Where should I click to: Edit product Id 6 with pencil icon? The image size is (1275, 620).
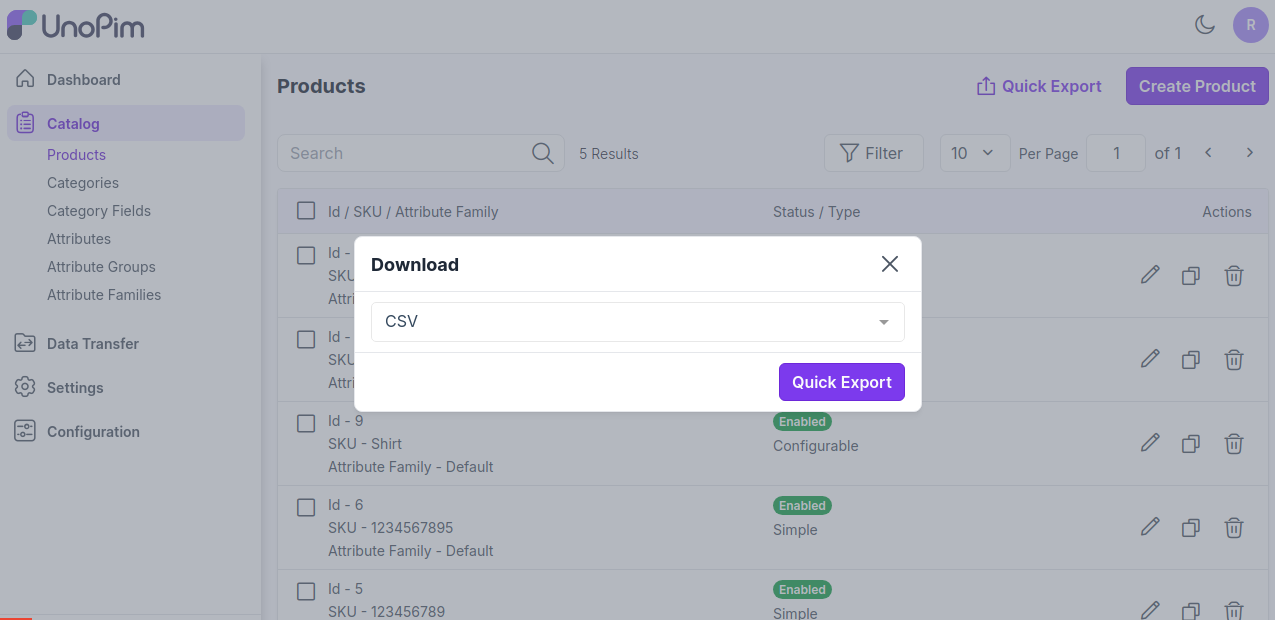pyautogui.click(x=1150, y=527)
